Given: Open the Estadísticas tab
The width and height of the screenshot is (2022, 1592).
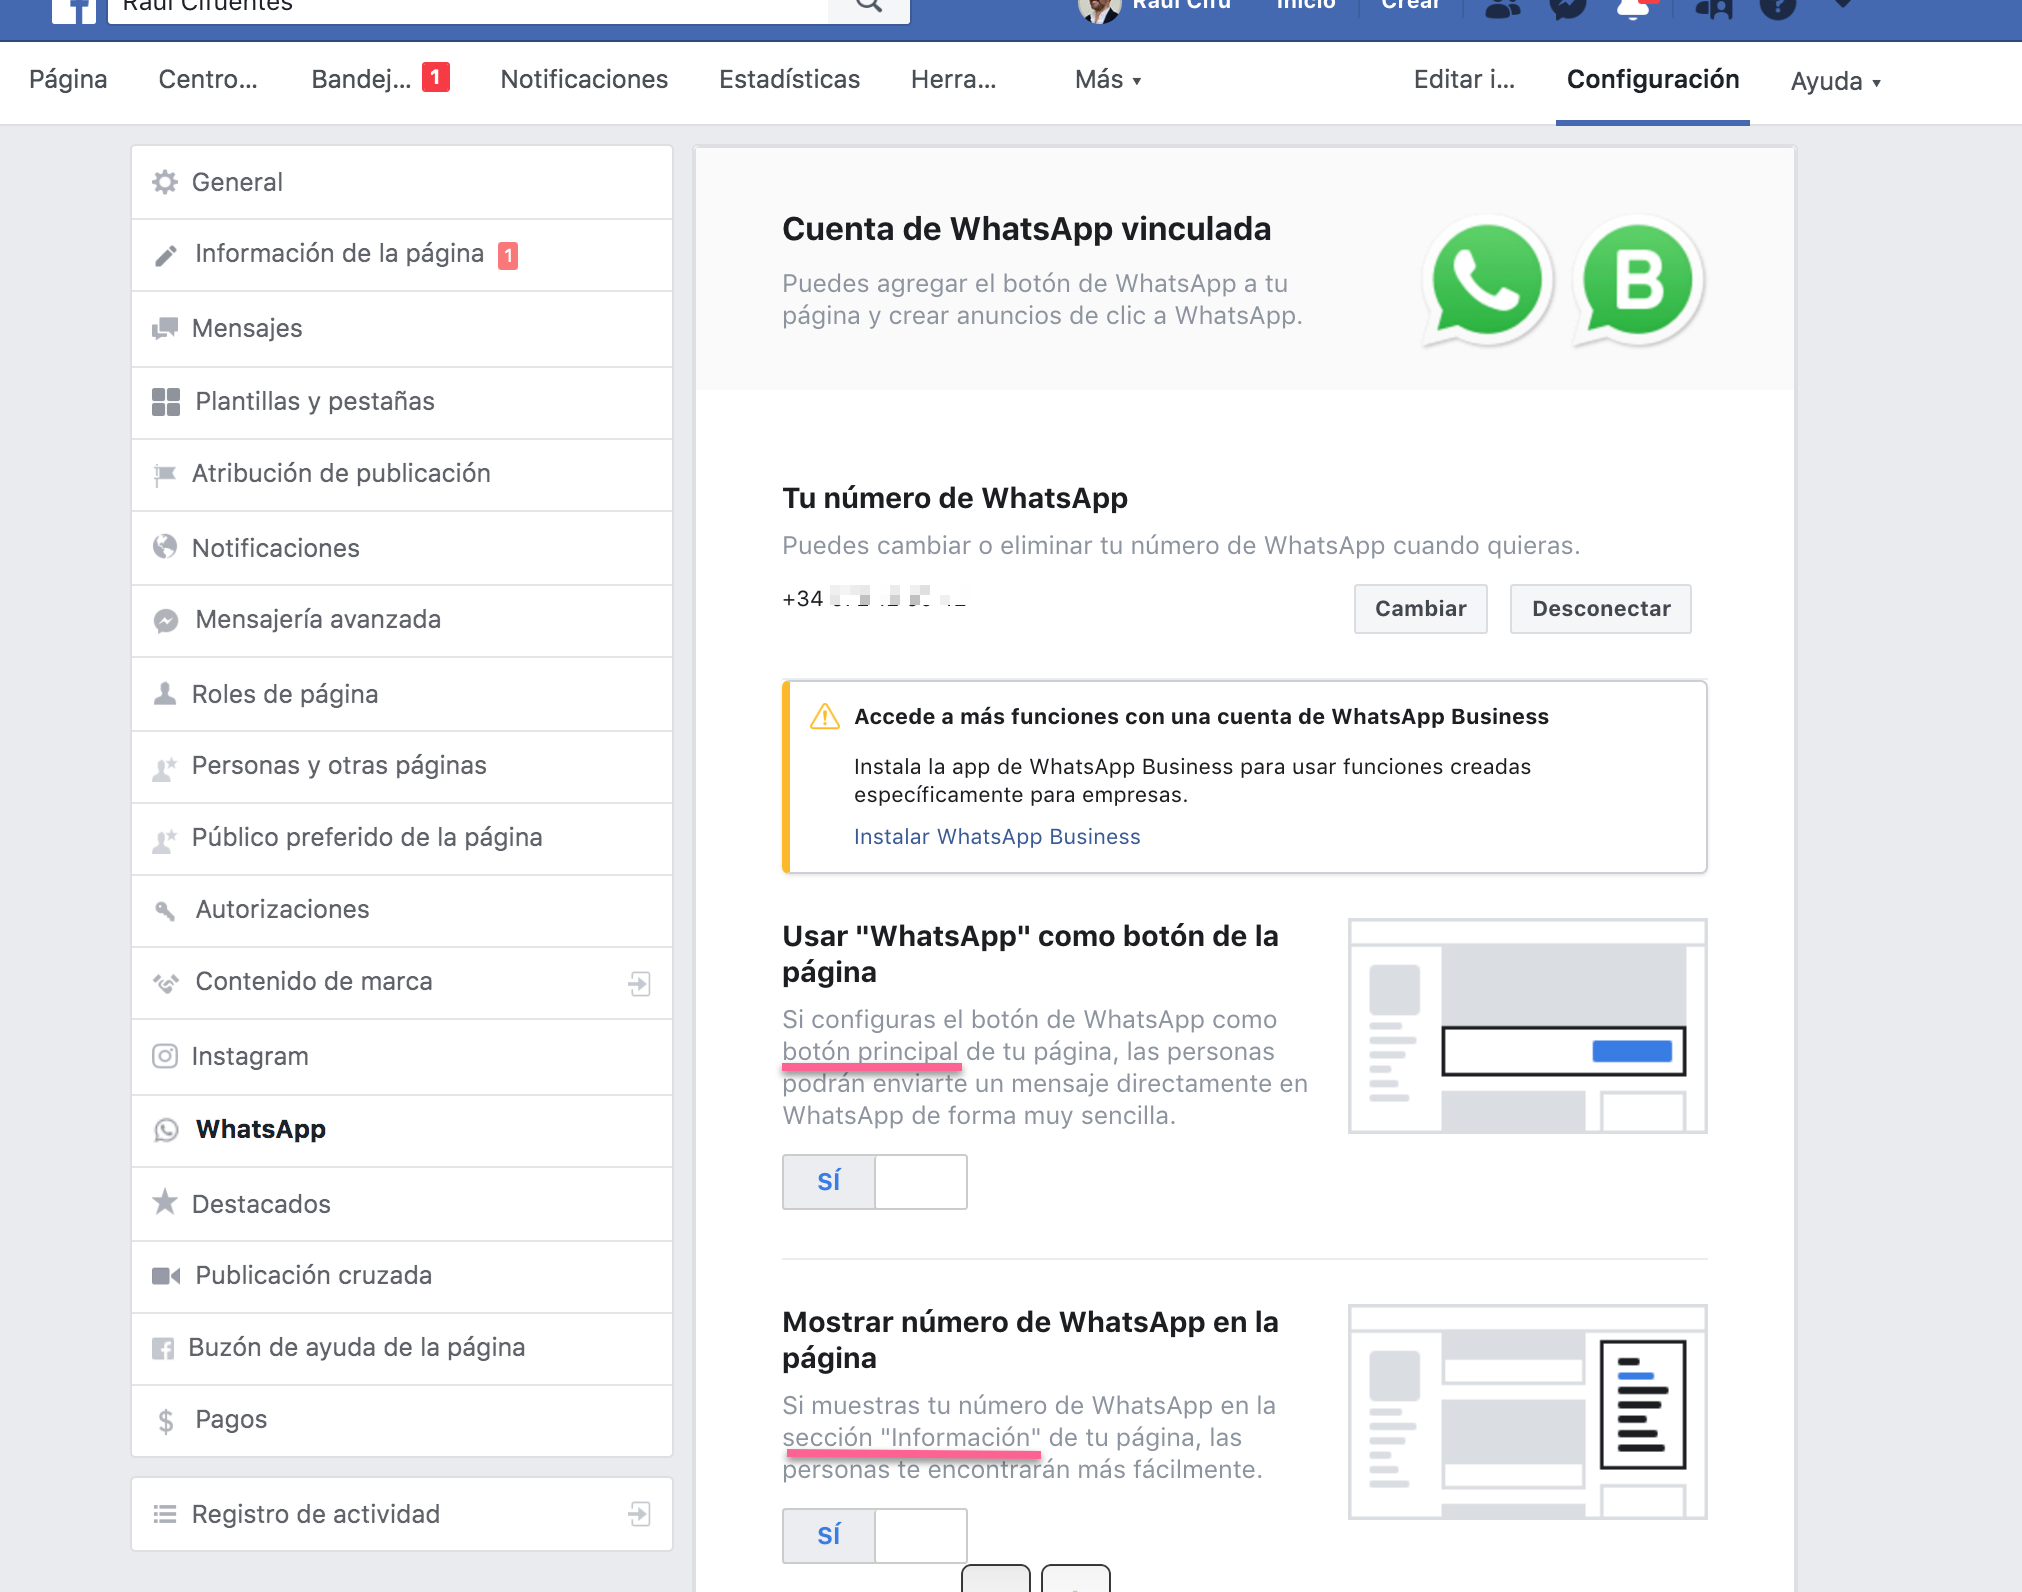Looking at the screenshot, I should (x=789, y=80).
